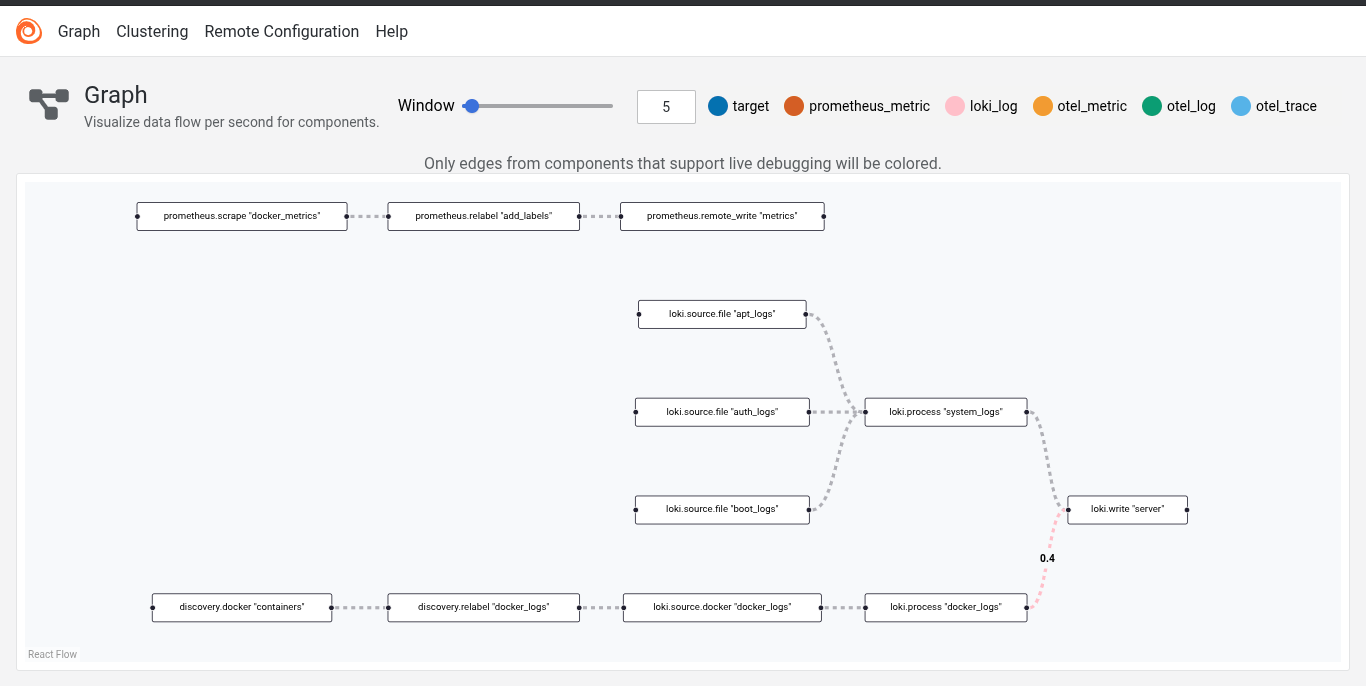Open the Clustering page
1366x686 pixels.
coord(152,31)
